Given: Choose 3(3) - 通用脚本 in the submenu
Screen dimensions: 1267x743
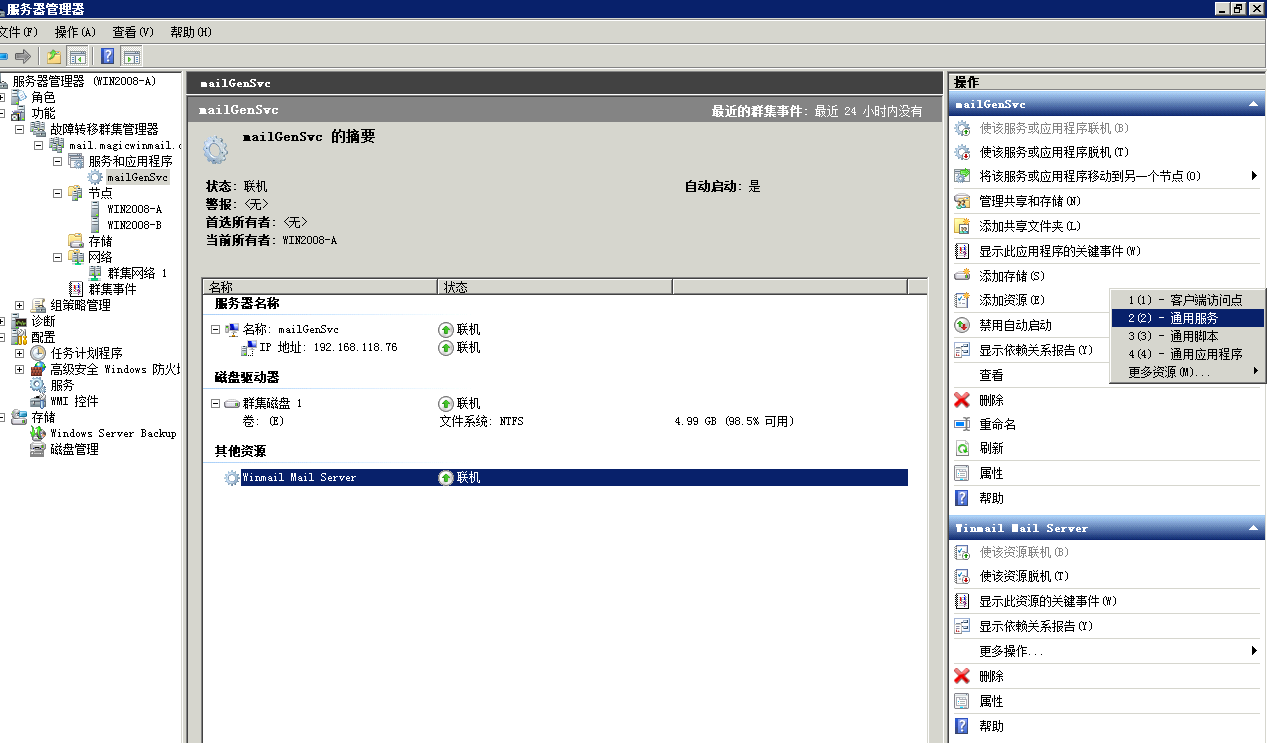Looking at the screenshot, I should click(1187, 336).
